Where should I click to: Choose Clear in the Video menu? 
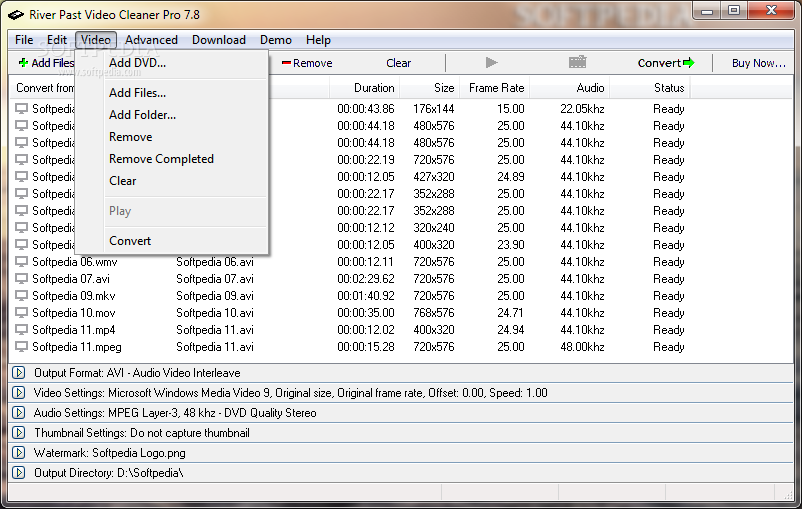(x=172, y=181)
